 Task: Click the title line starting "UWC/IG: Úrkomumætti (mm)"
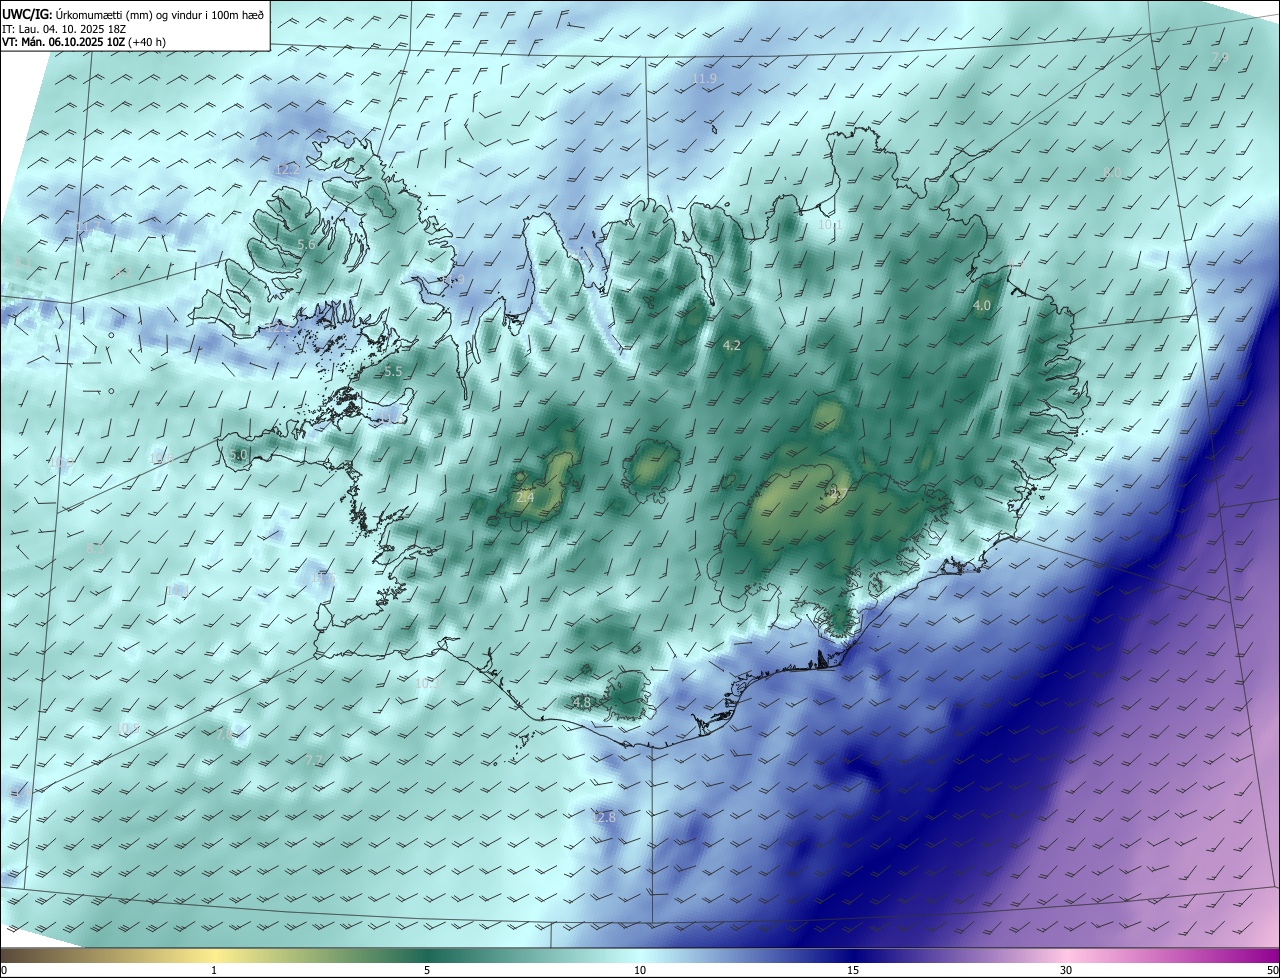tap(133, 14)
